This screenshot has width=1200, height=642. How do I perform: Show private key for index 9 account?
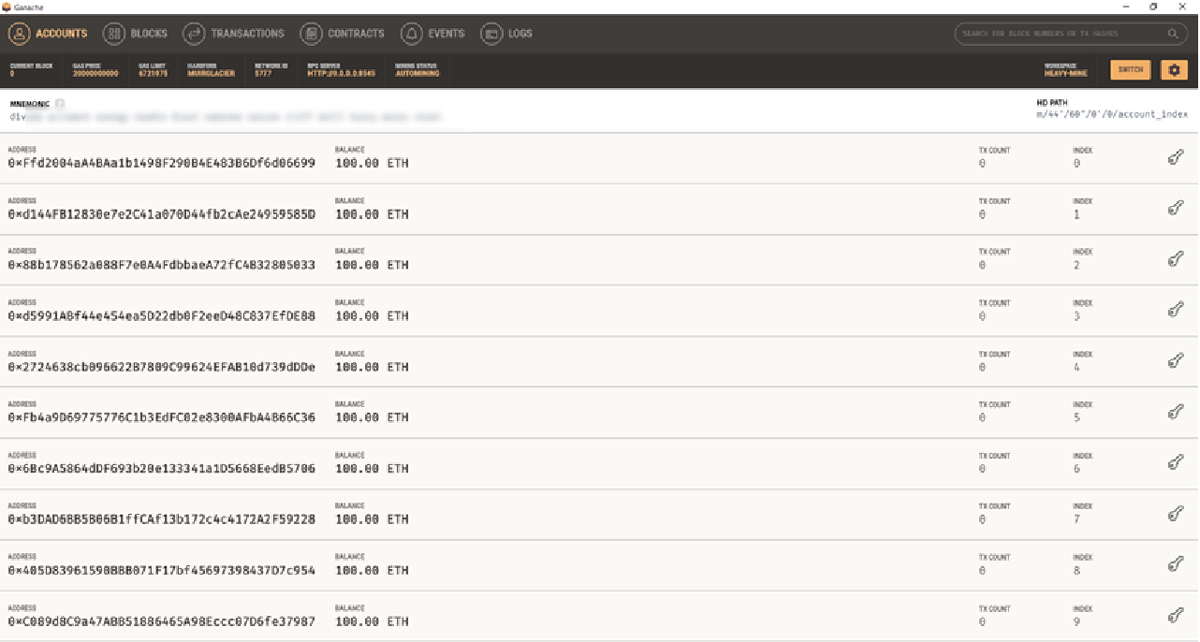(1176, 615)
